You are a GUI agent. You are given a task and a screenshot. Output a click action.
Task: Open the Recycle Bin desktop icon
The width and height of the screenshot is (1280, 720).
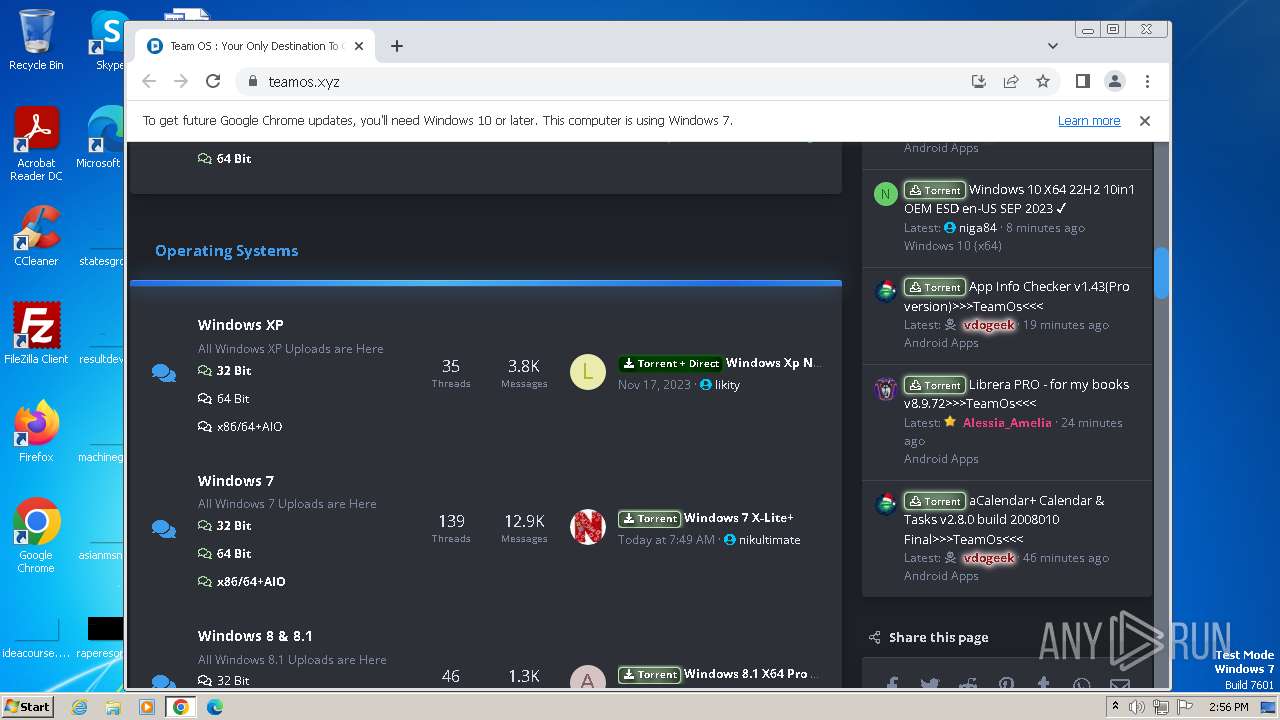pyautogui.click(x=36, y=40)
